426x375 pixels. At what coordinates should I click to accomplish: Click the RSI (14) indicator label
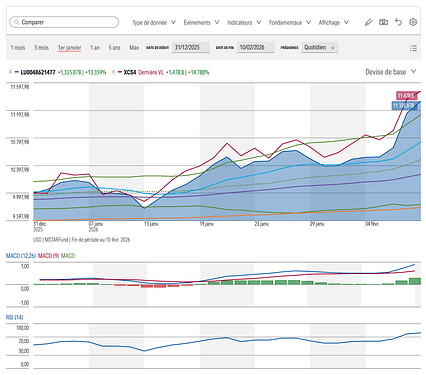14,317
